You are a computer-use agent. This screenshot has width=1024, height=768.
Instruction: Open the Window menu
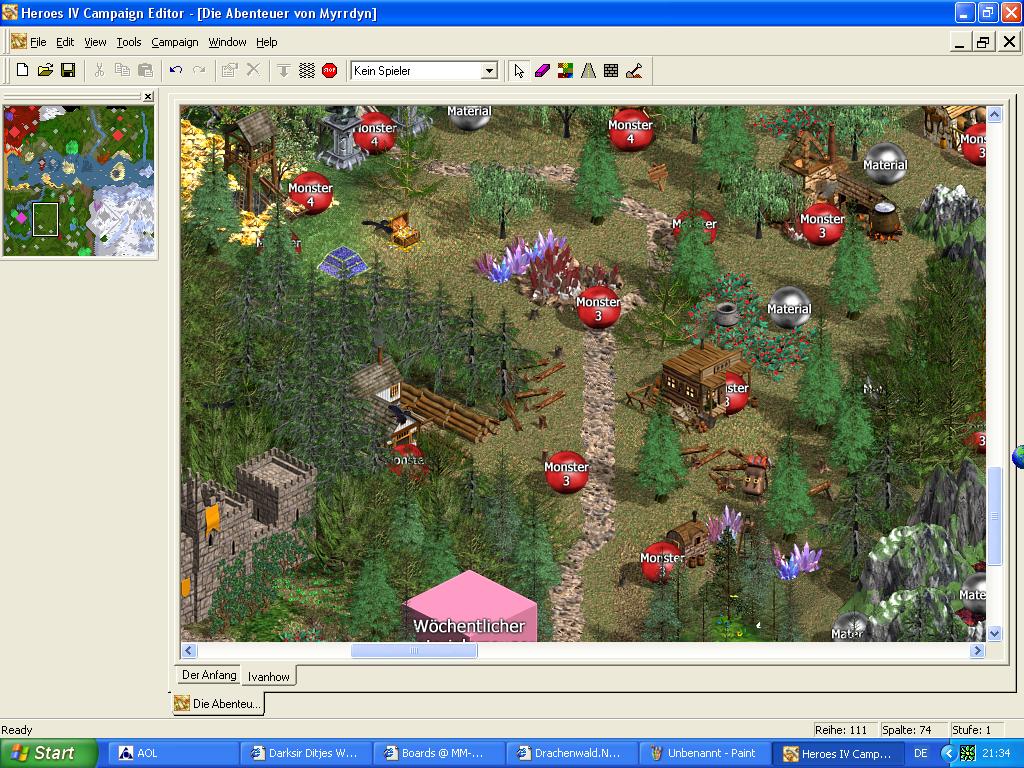coord(227,42)
